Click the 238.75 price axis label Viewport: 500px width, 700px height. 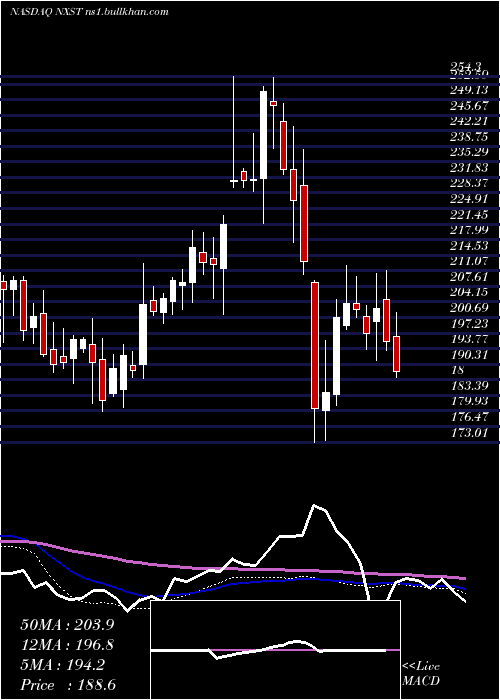point(468,137)
